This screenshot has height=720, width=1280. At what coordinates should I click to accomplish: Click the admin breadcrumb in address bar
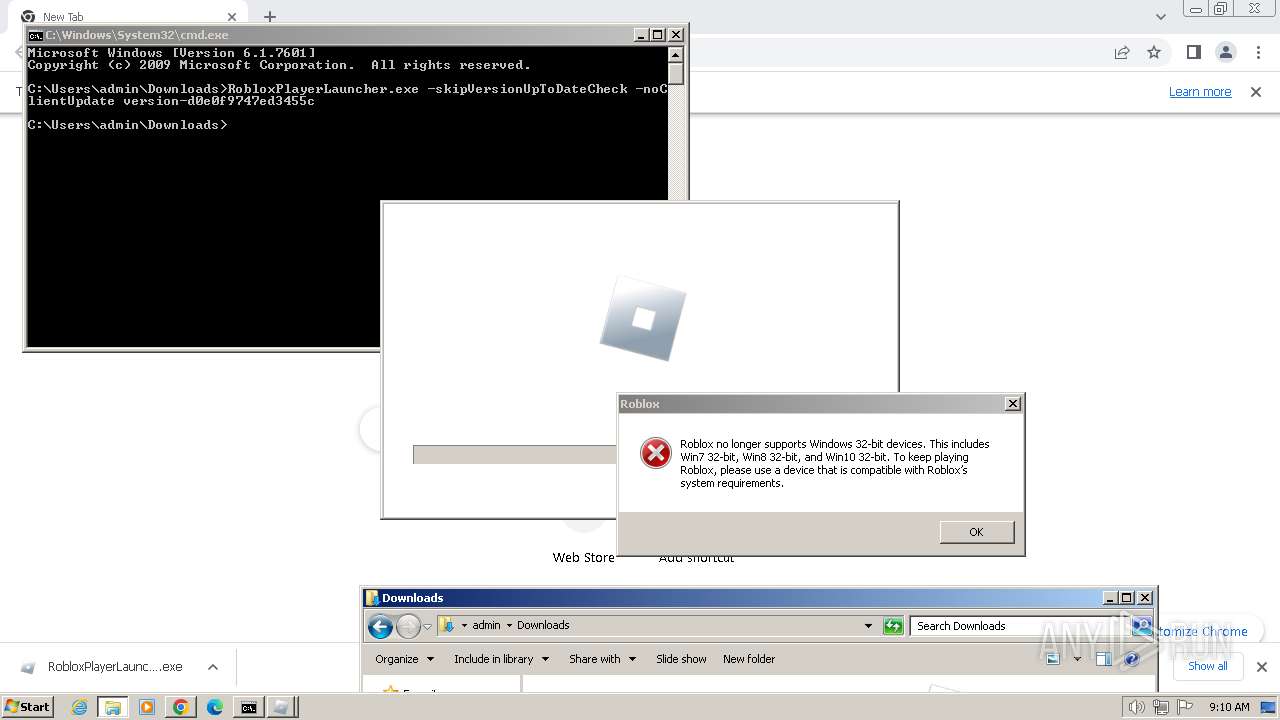coord(487,625)
